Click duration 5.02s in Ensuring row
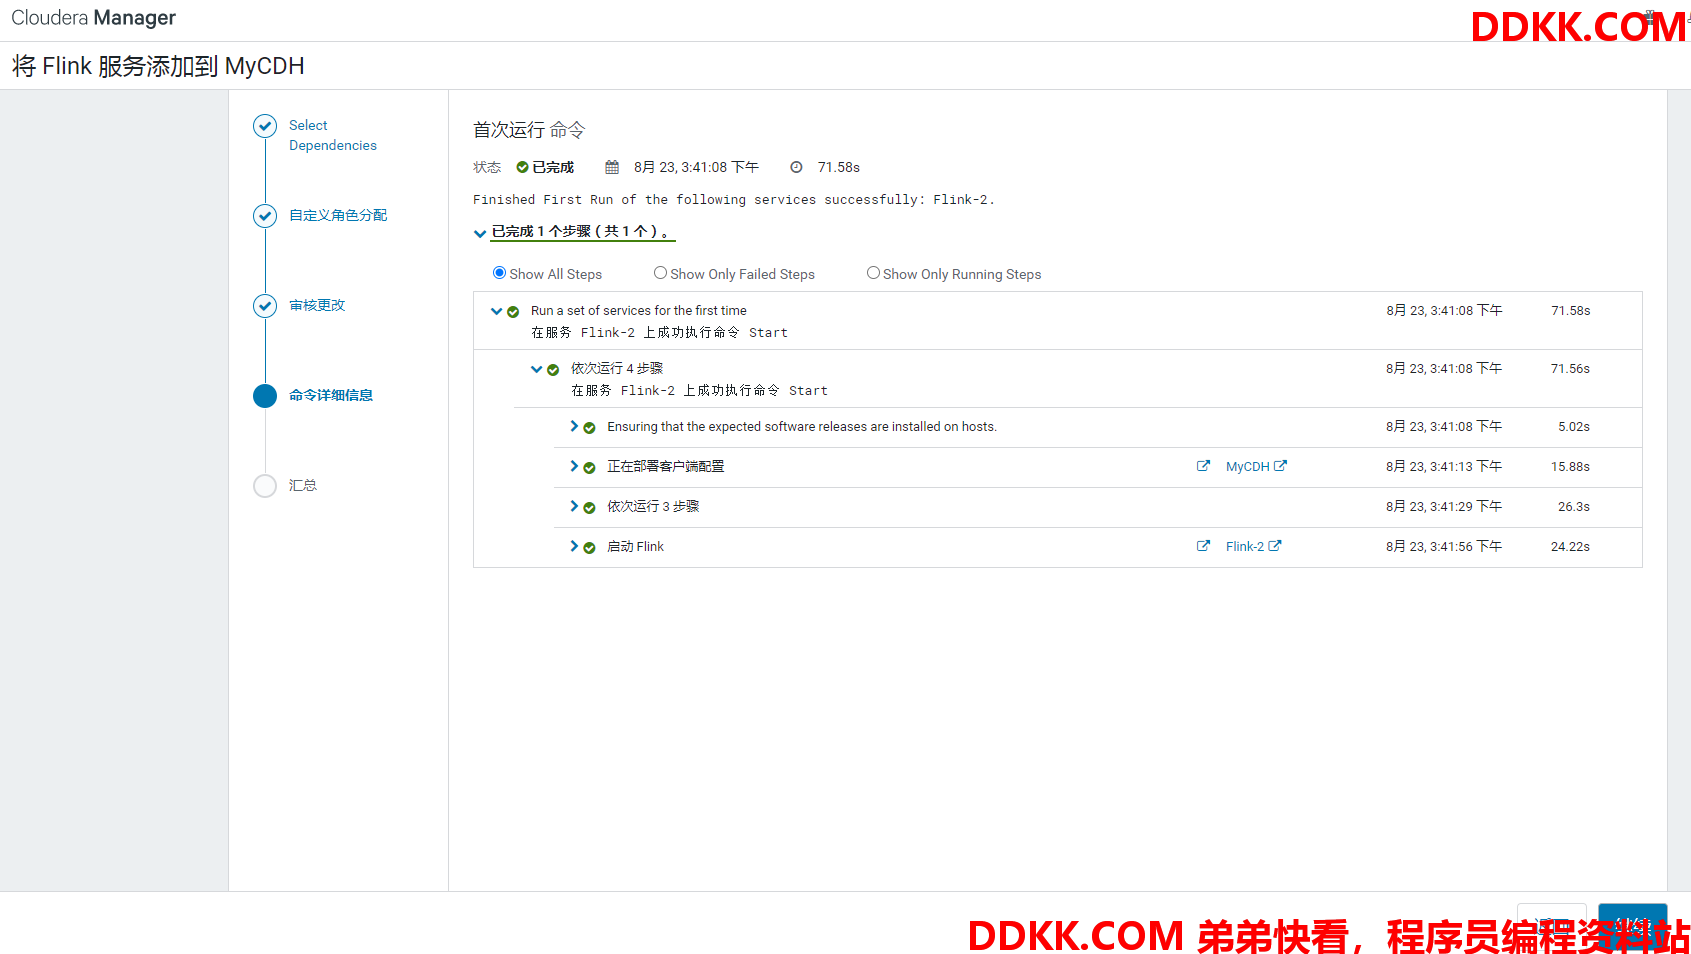The image size is (1691, 954). (x=1574, y=426)
